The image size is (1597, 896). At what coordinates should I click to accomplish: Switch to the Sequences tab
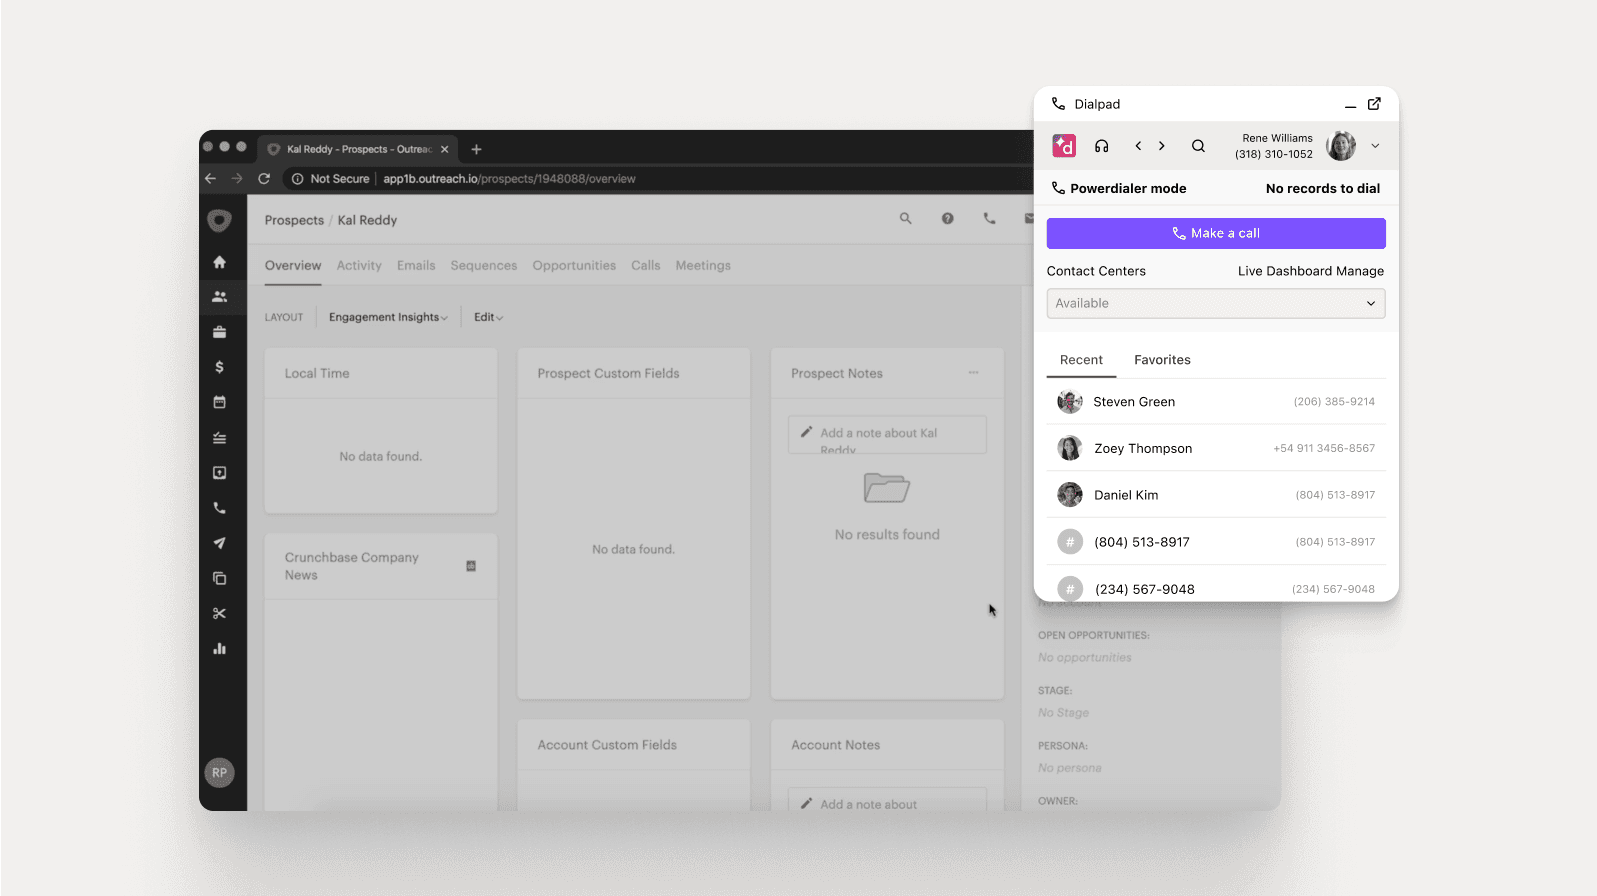483,266
